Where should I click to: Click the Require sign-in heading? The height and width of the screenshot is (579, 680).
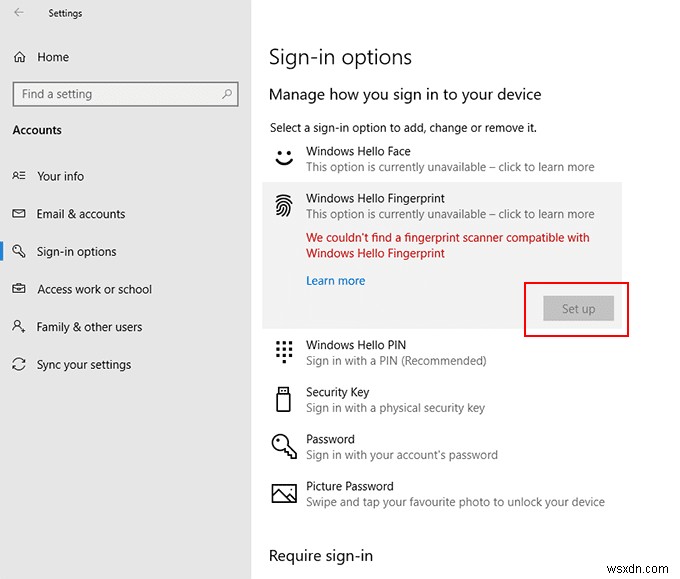321,556
